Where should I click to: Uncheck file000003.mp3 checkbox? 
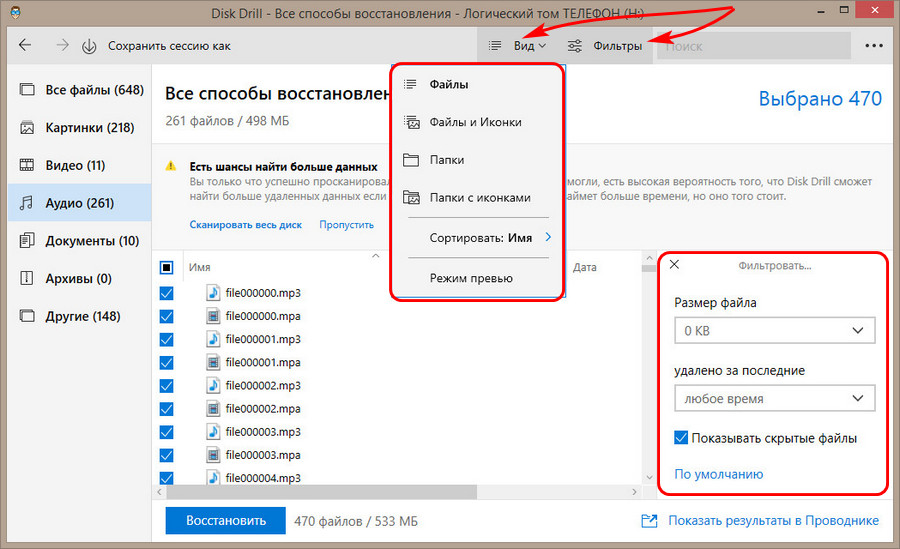(x=166, y=432)
